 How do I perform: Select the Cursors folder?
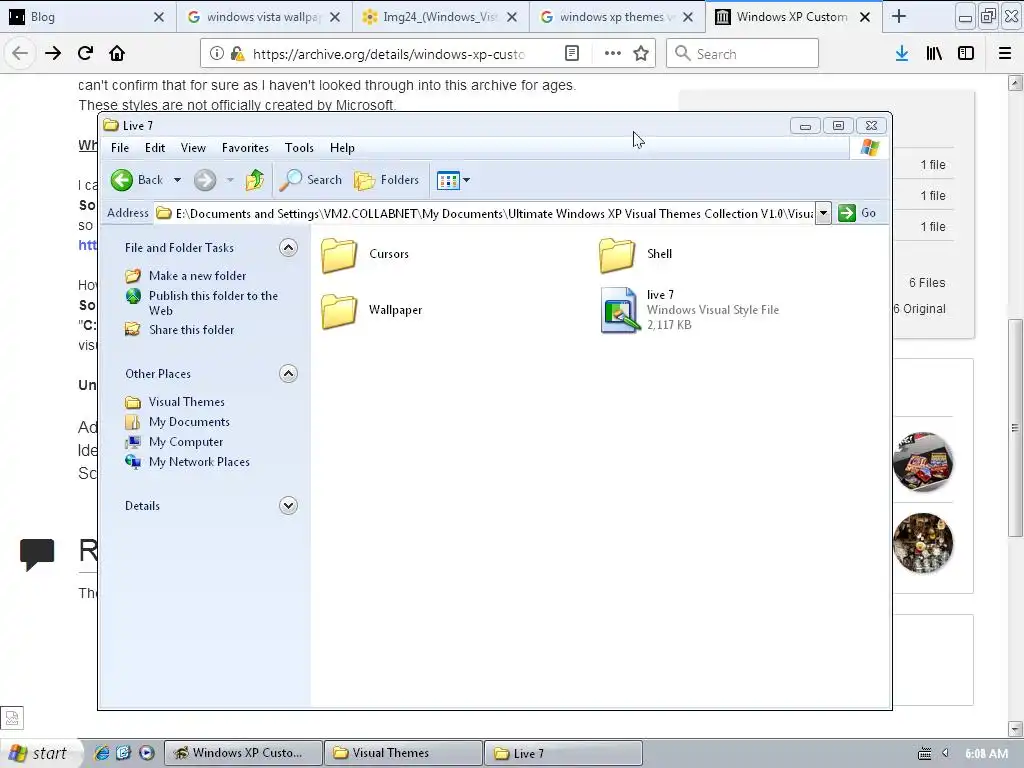[x=365, y=254]
